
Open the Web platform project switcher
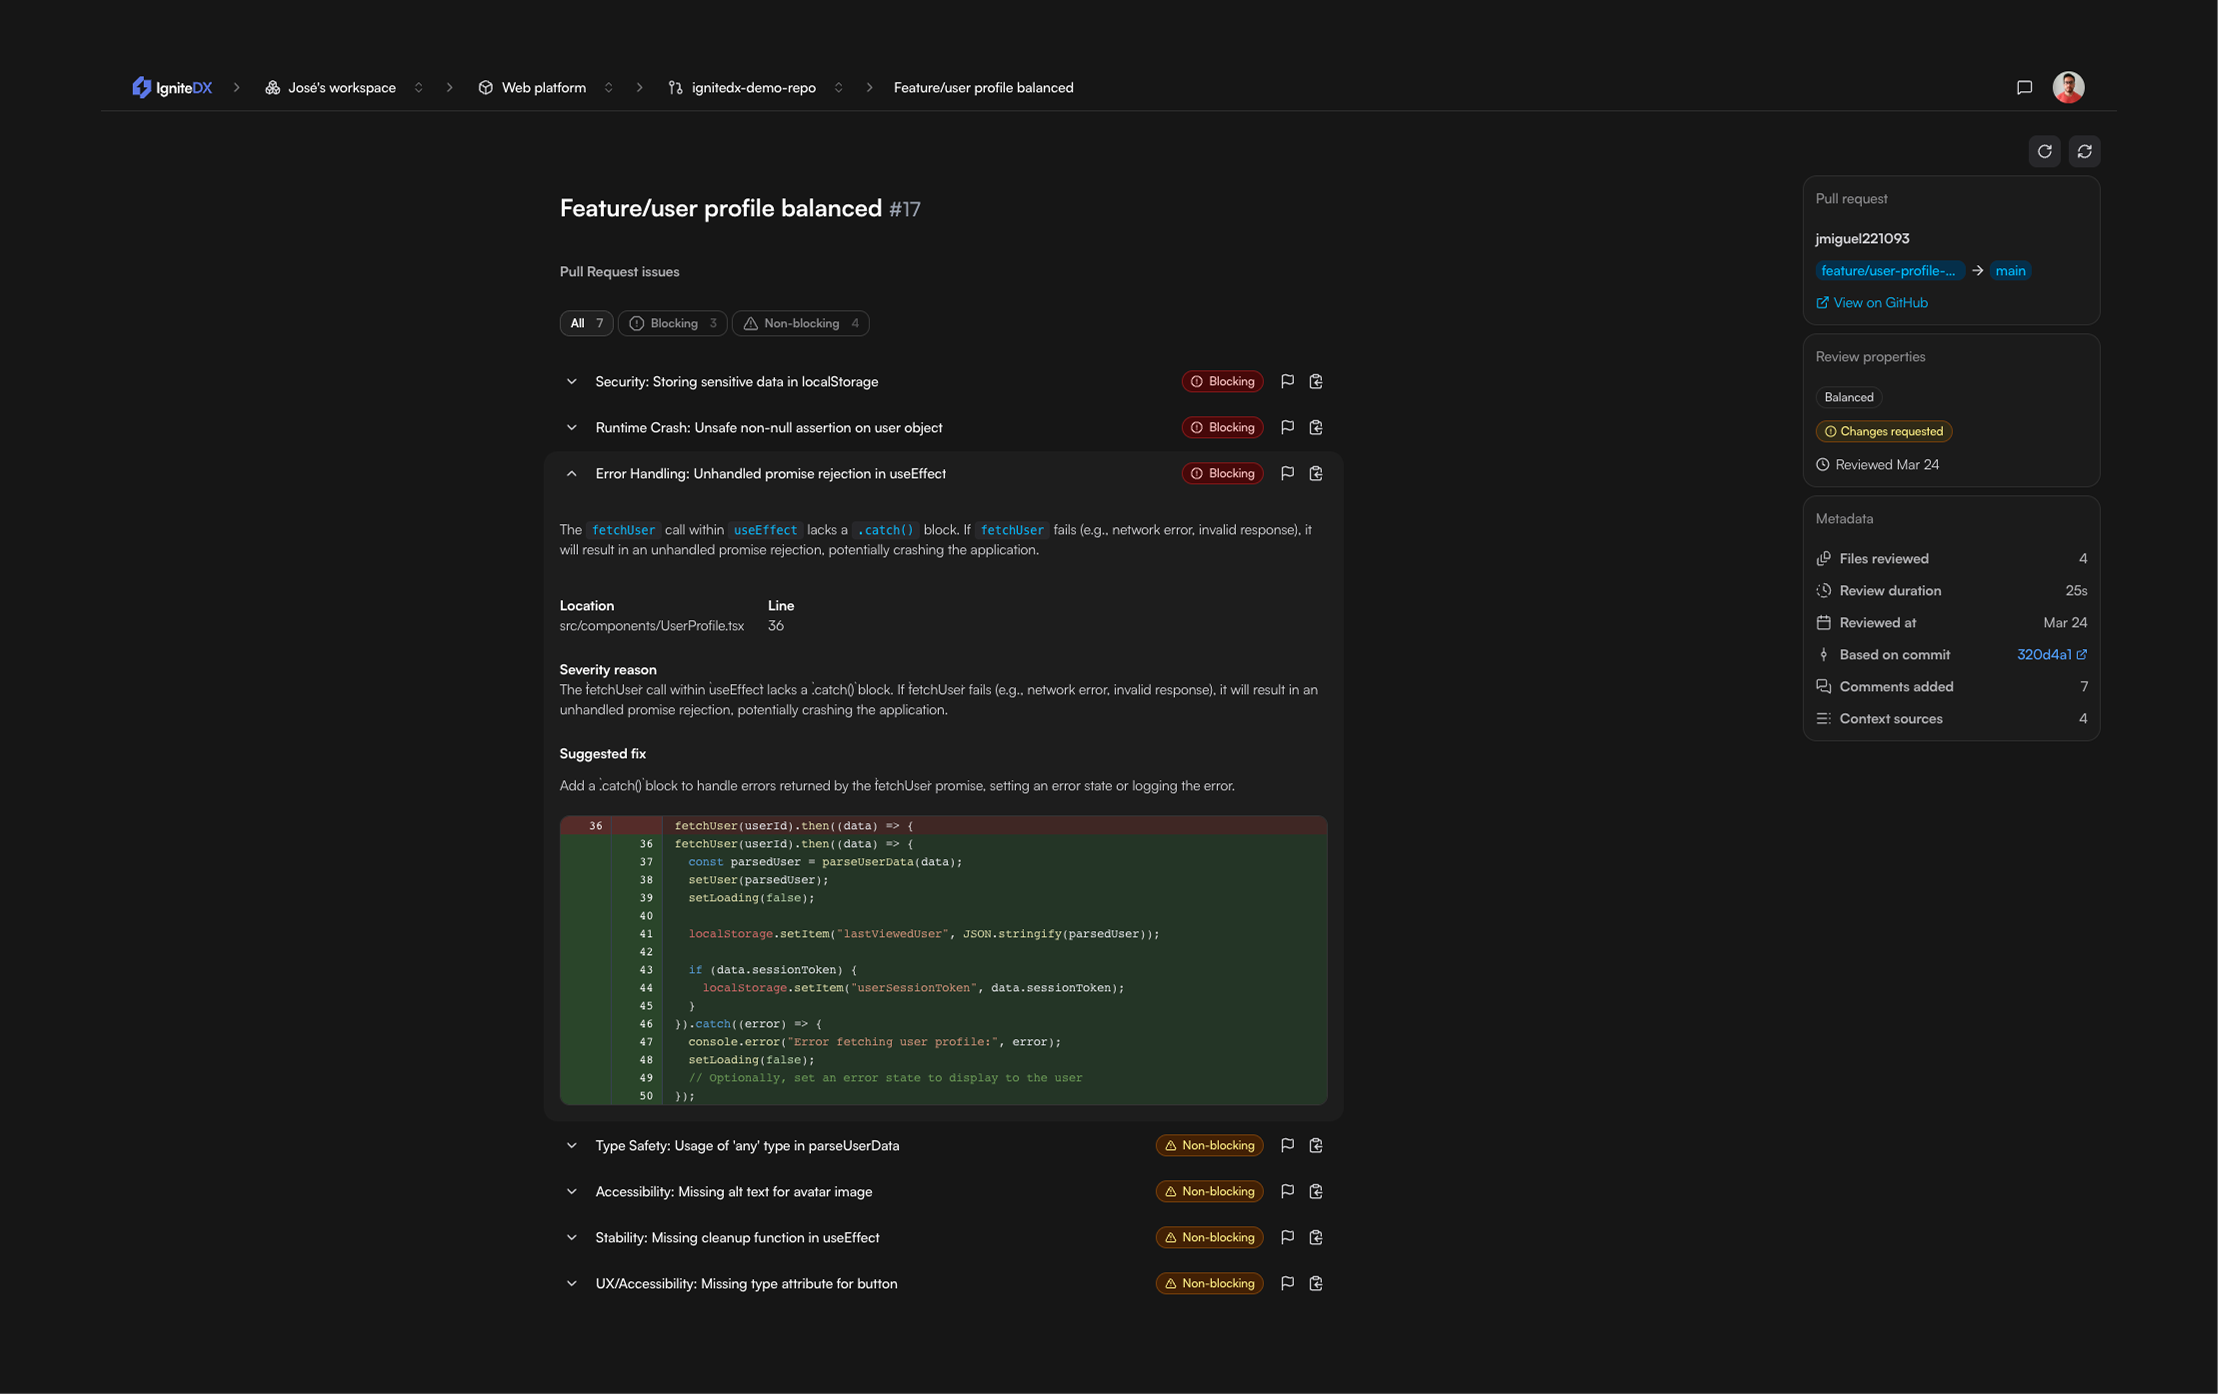(608, 88)
